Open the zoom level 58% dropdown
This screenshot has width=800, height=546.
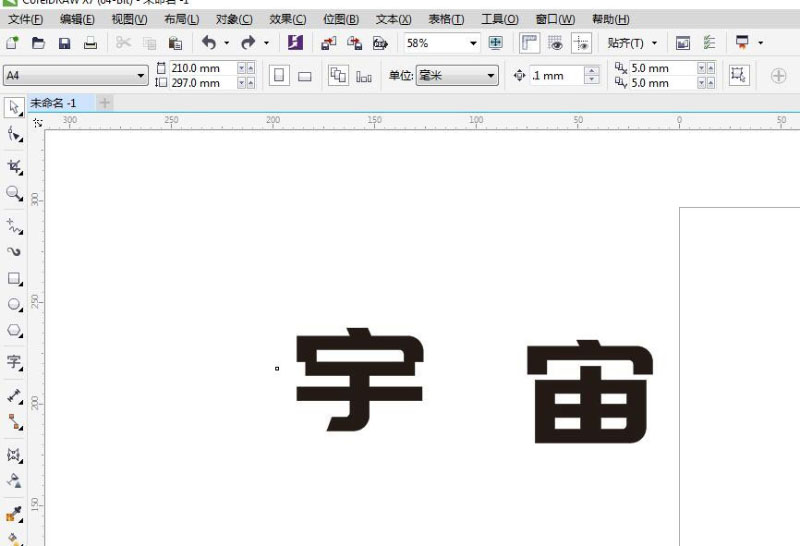(x=473, y=44)
